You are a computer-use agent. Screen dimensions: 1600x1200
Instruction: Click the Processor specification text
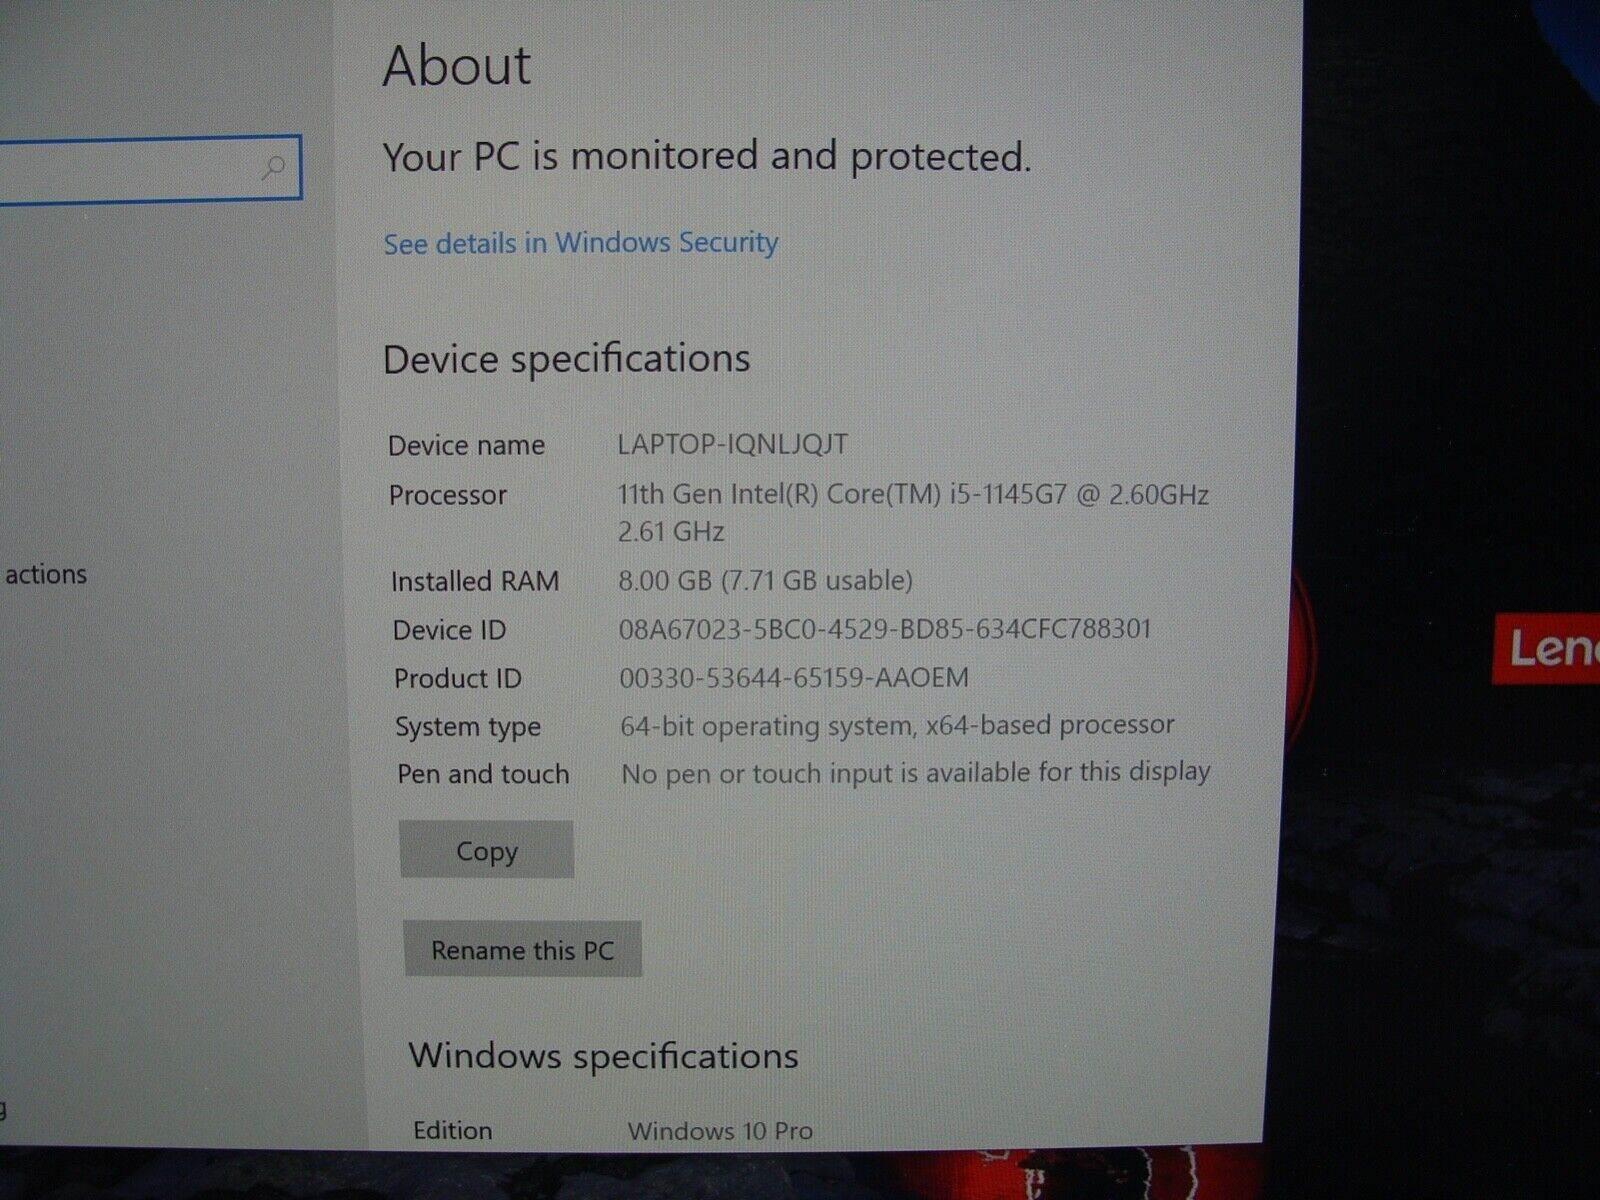pyautogui.click(x=913, y=493)
